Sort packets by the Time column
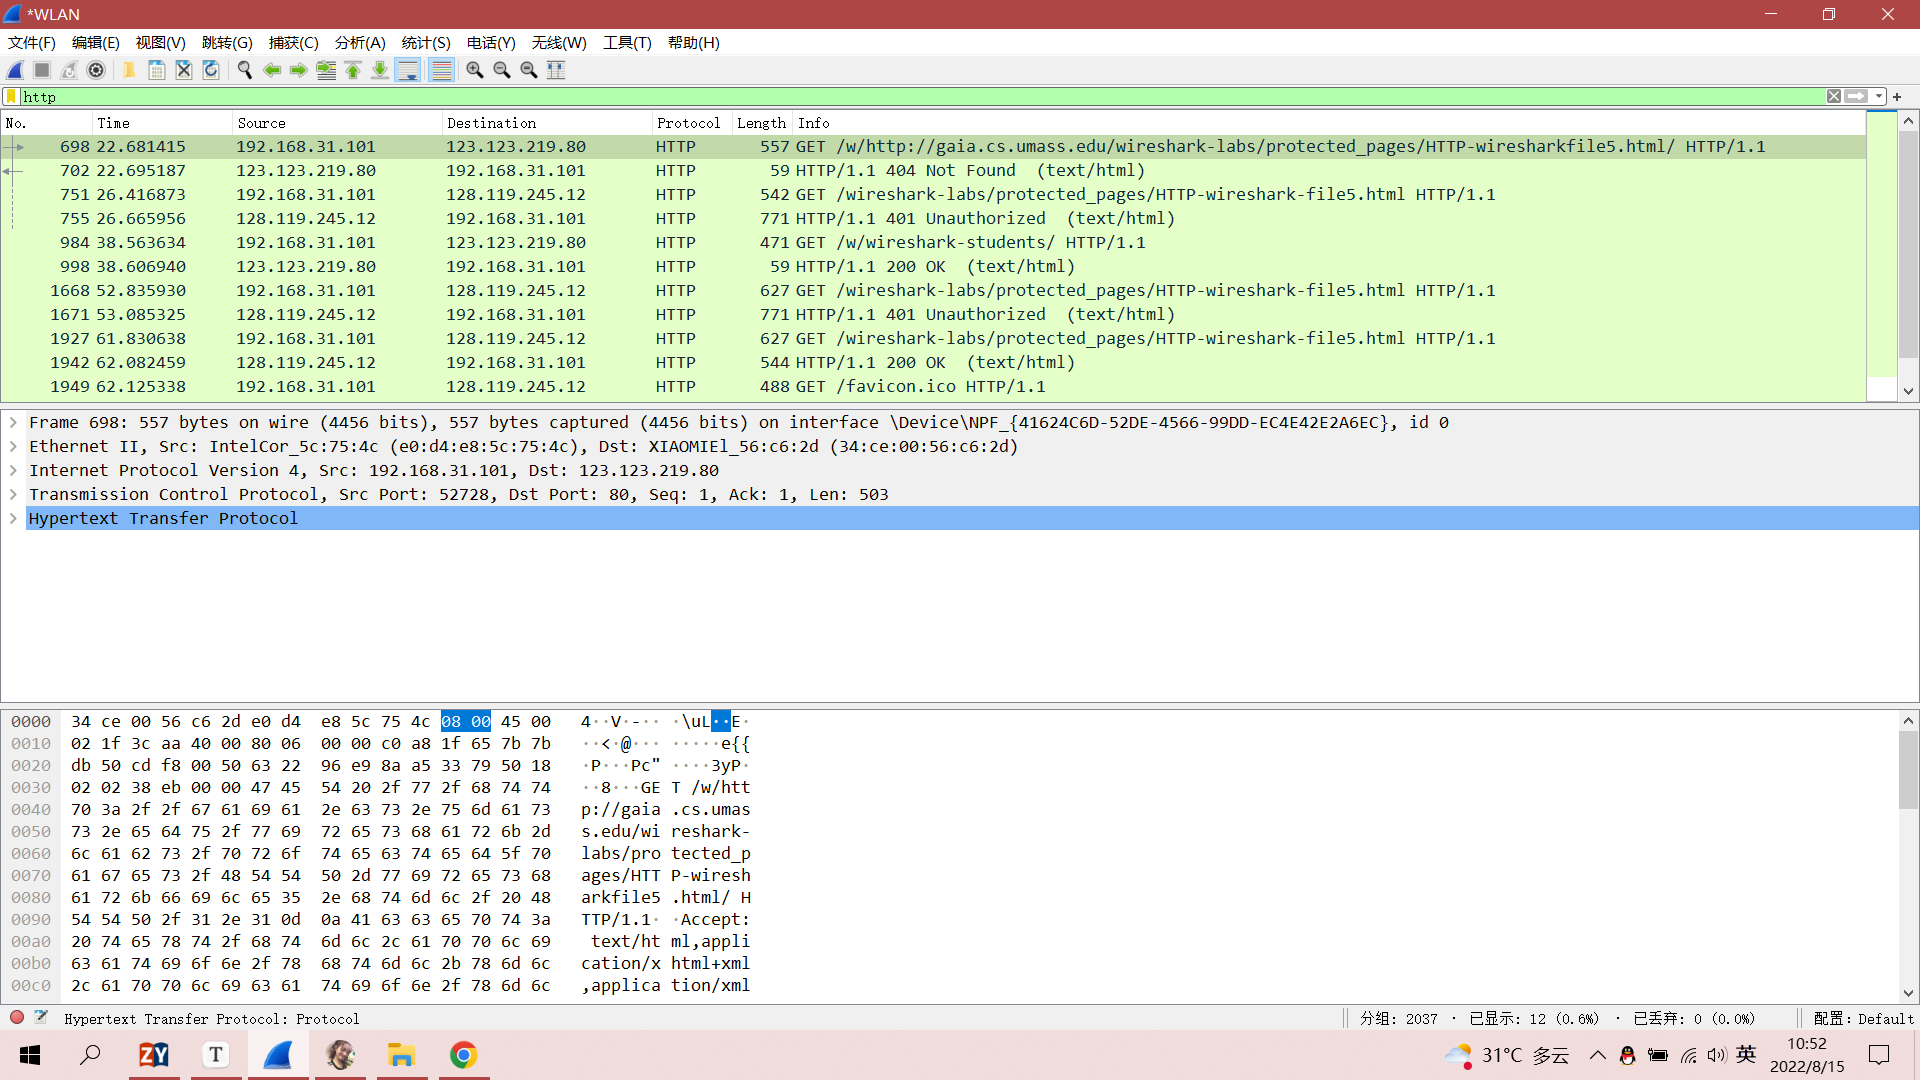Viewport: 1920px width, 1080px height. (x=162, y=123)
